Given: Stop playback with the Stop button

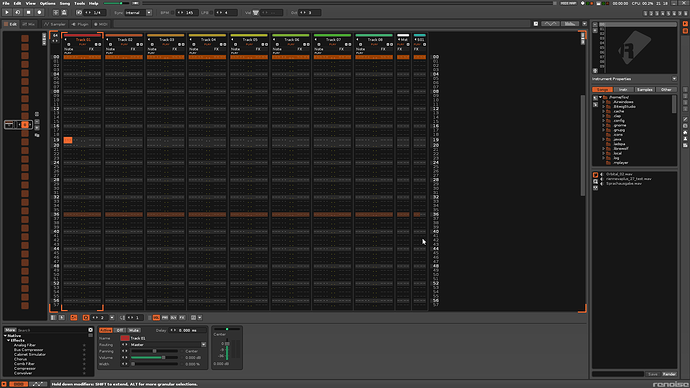Looking at the screenshot, I should pyautogui.click(x=29, y=13).
